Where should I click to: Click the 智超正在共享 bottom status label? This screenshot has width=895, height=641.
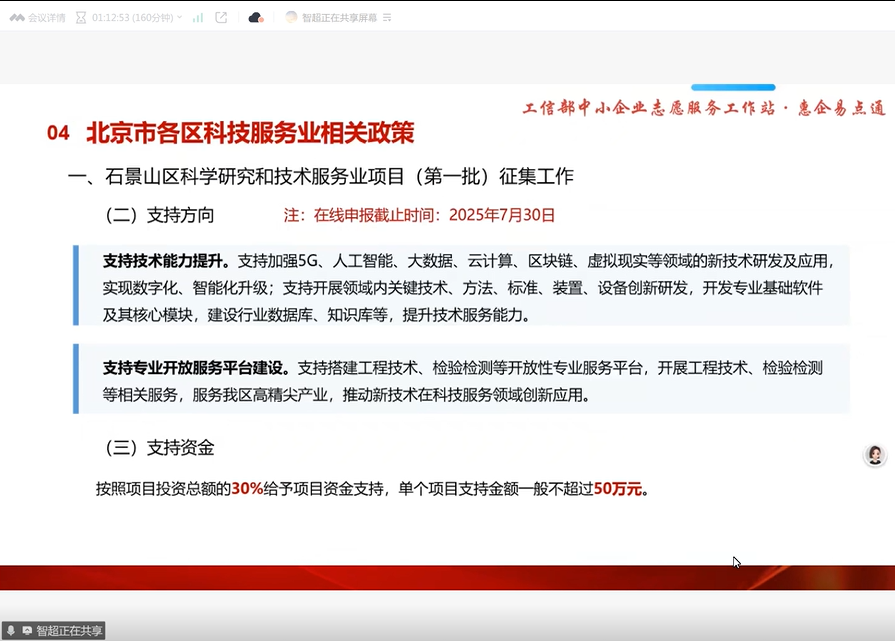(x=69, y=631)
